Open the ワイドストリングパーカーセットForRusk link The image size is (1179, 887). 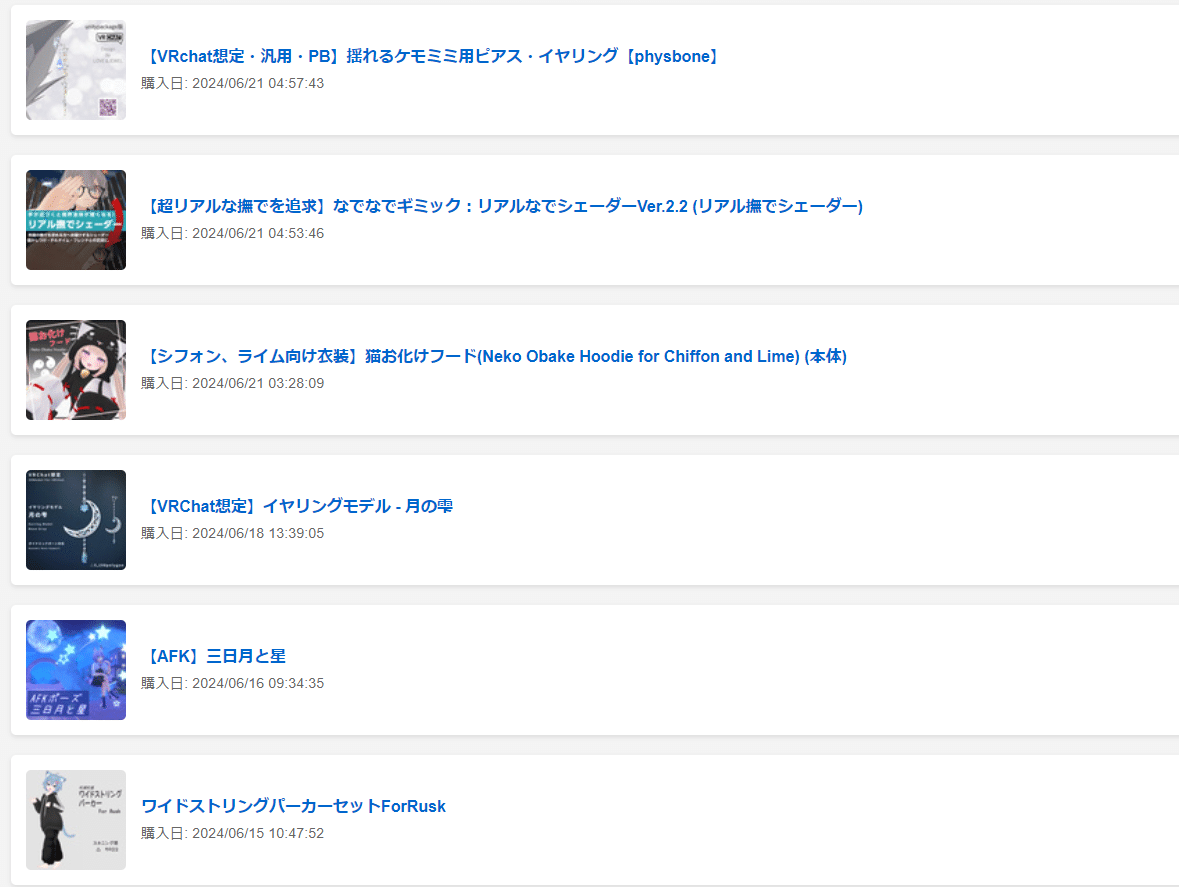point(293,807)
